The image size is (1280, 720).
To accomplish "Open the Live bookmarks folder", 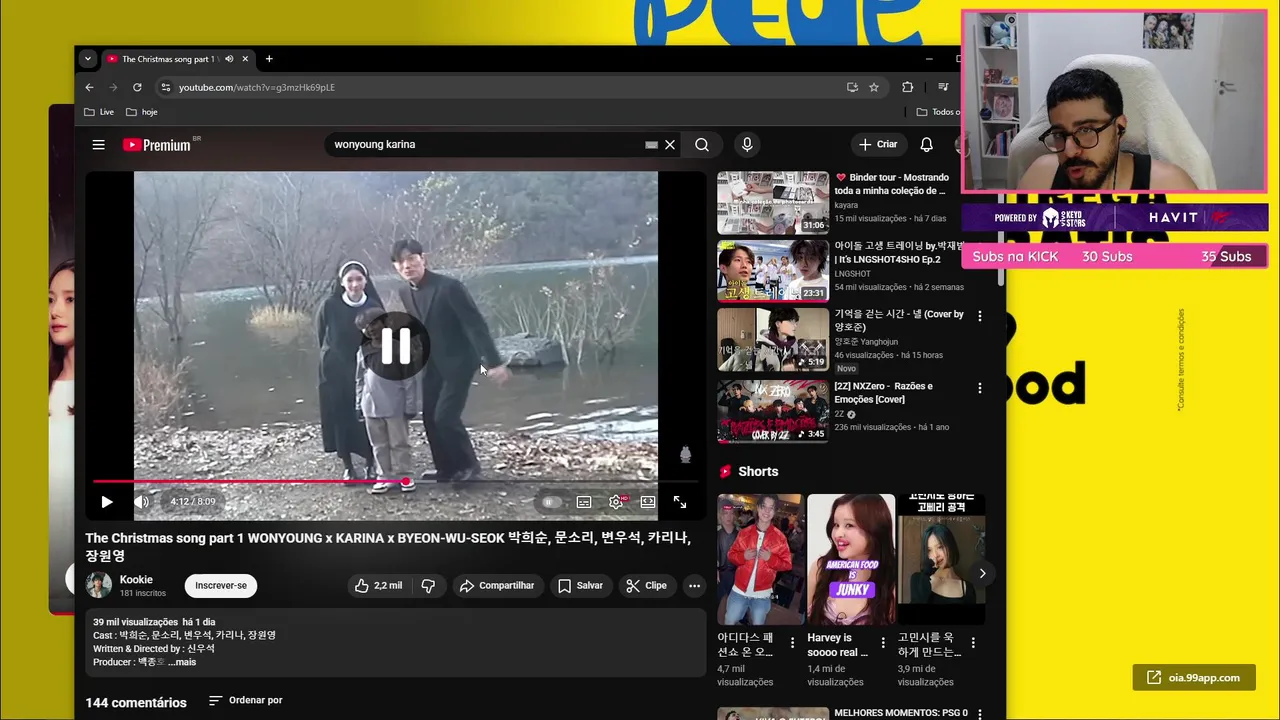I will pyautogui.click(x=99, y=112).
